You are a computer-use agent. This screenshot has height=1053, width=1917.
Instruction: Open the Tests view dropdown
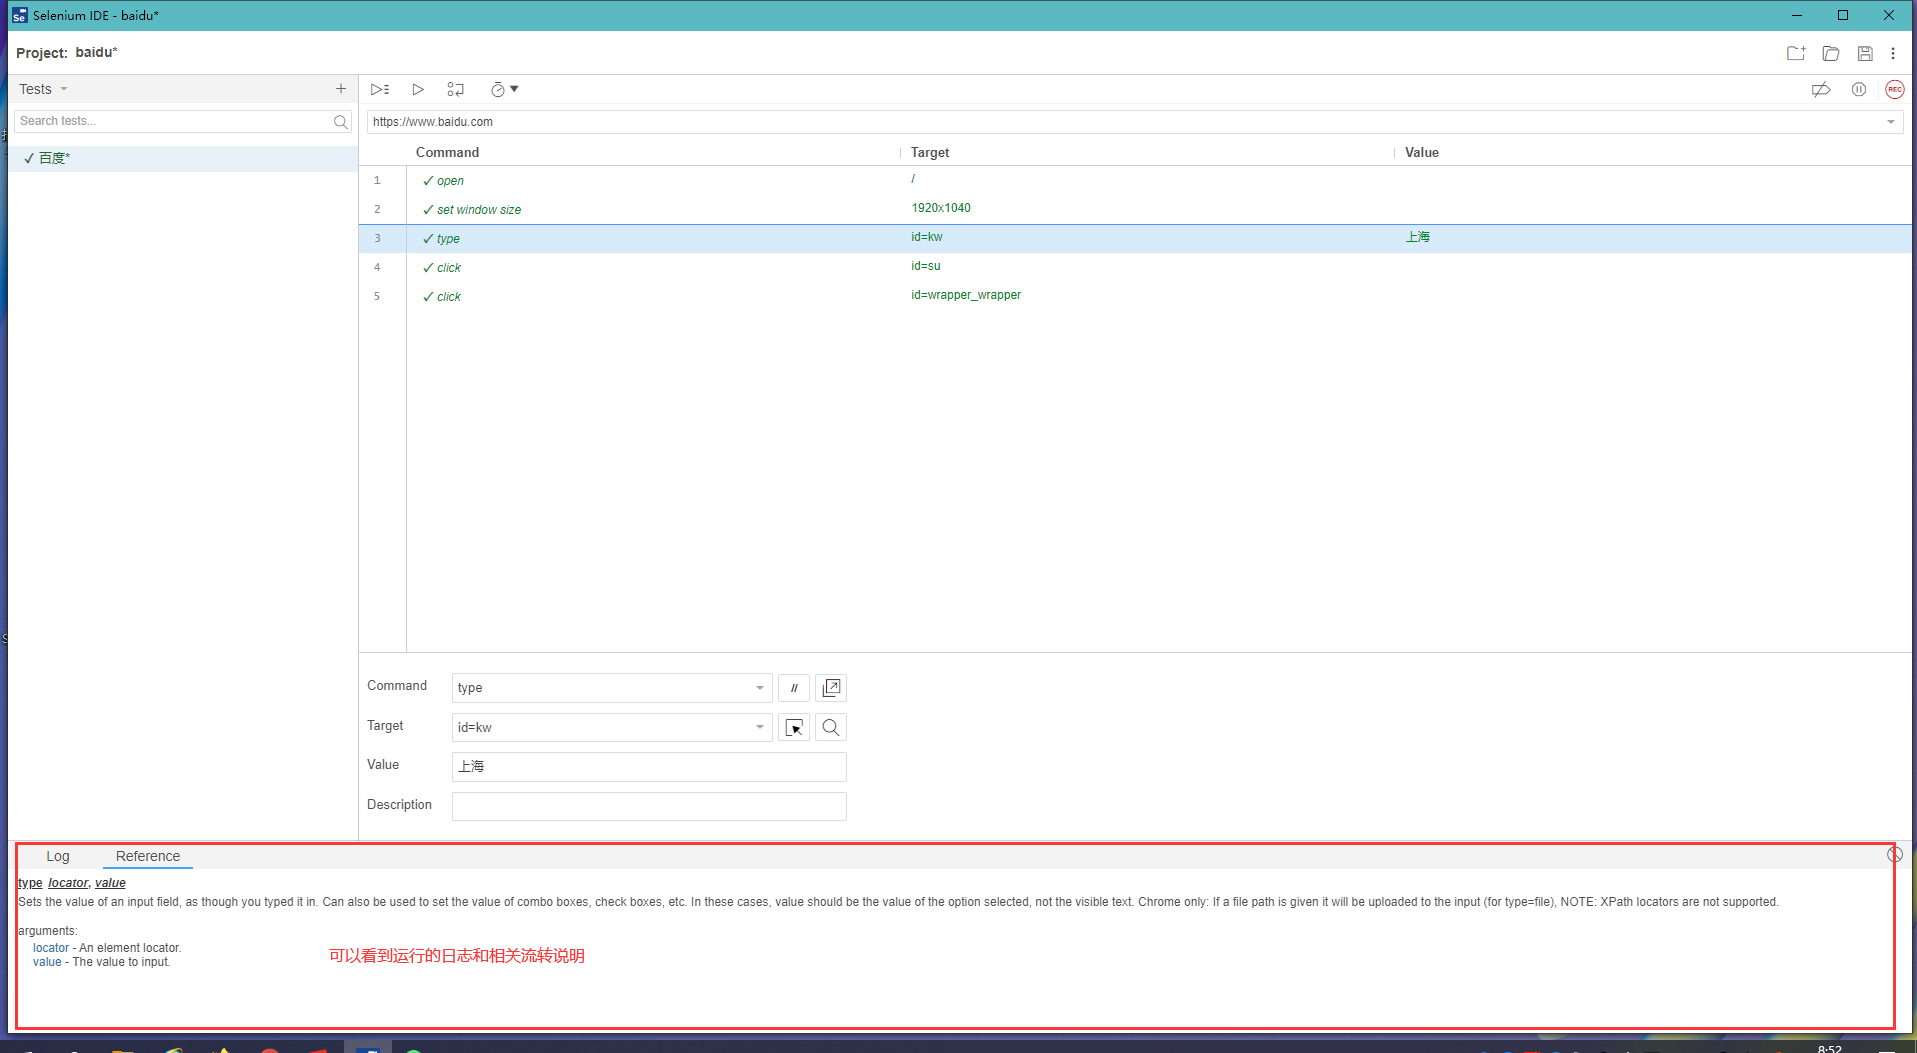point(43,89)
